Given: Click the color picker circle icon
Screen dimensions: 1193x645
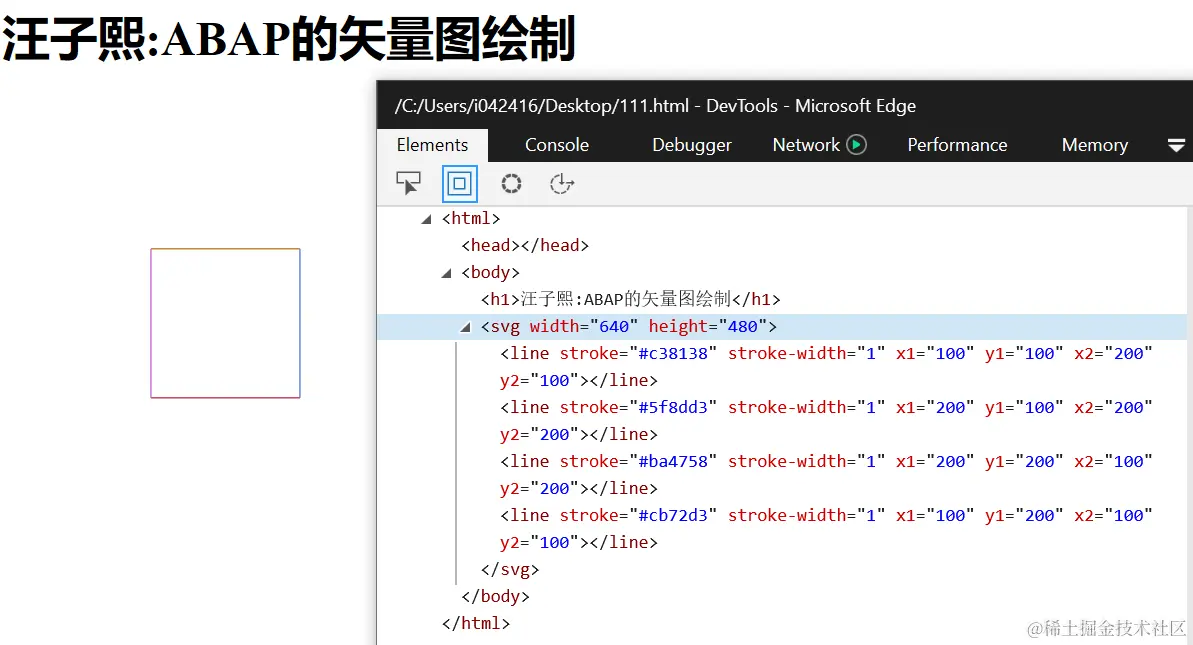Looking at the screenshot, I should pyautogui.click(x=511, y=183).
